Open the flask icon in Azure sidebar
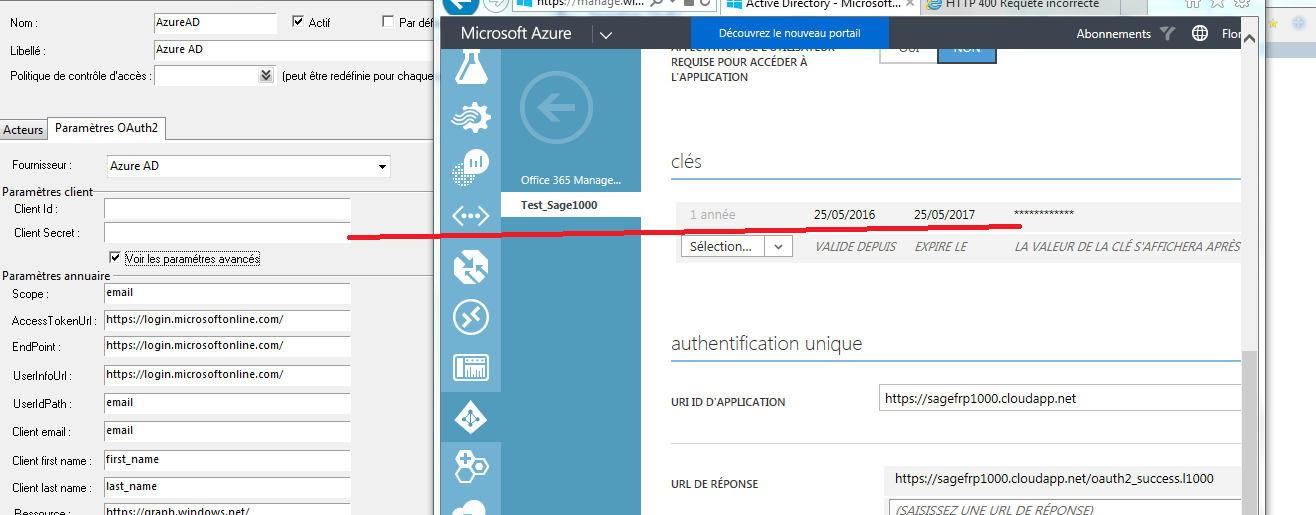 point(471,68)
